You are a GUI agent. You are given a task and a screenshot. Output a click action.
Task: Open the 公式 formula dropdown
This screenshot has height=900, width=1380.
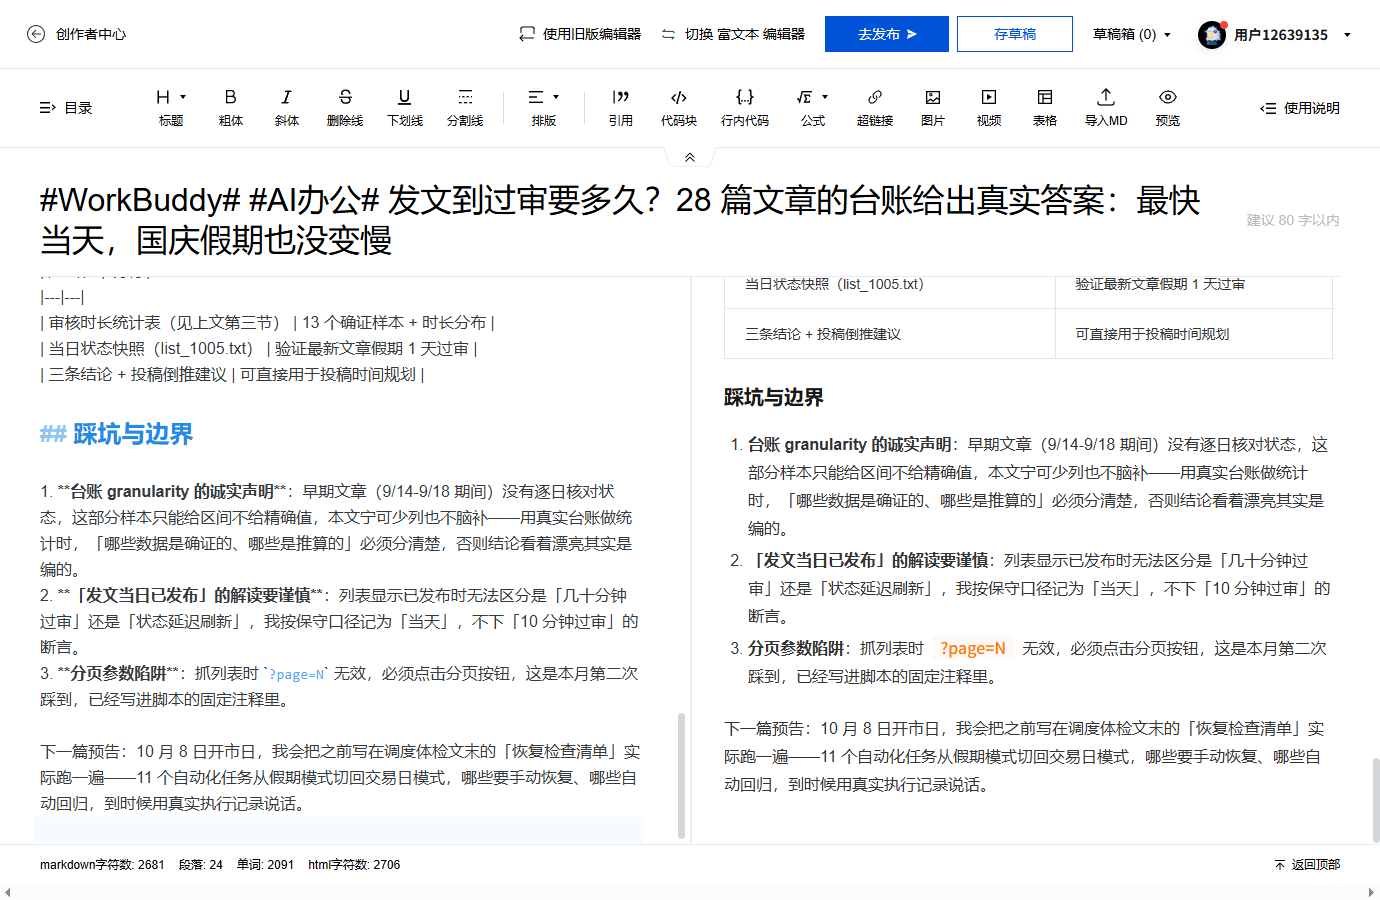coord(813,107)
